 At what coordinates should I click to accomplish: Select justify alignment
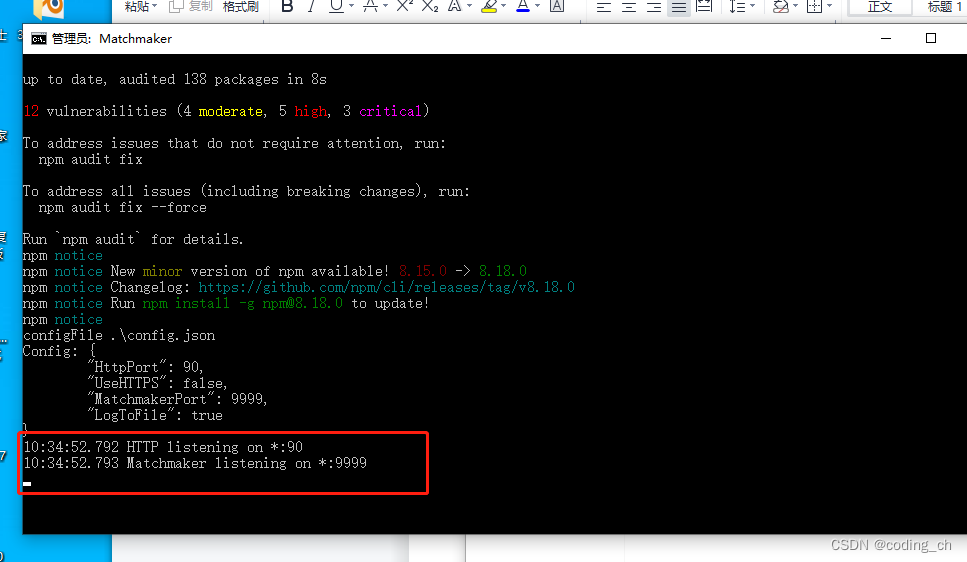[678, 7]
